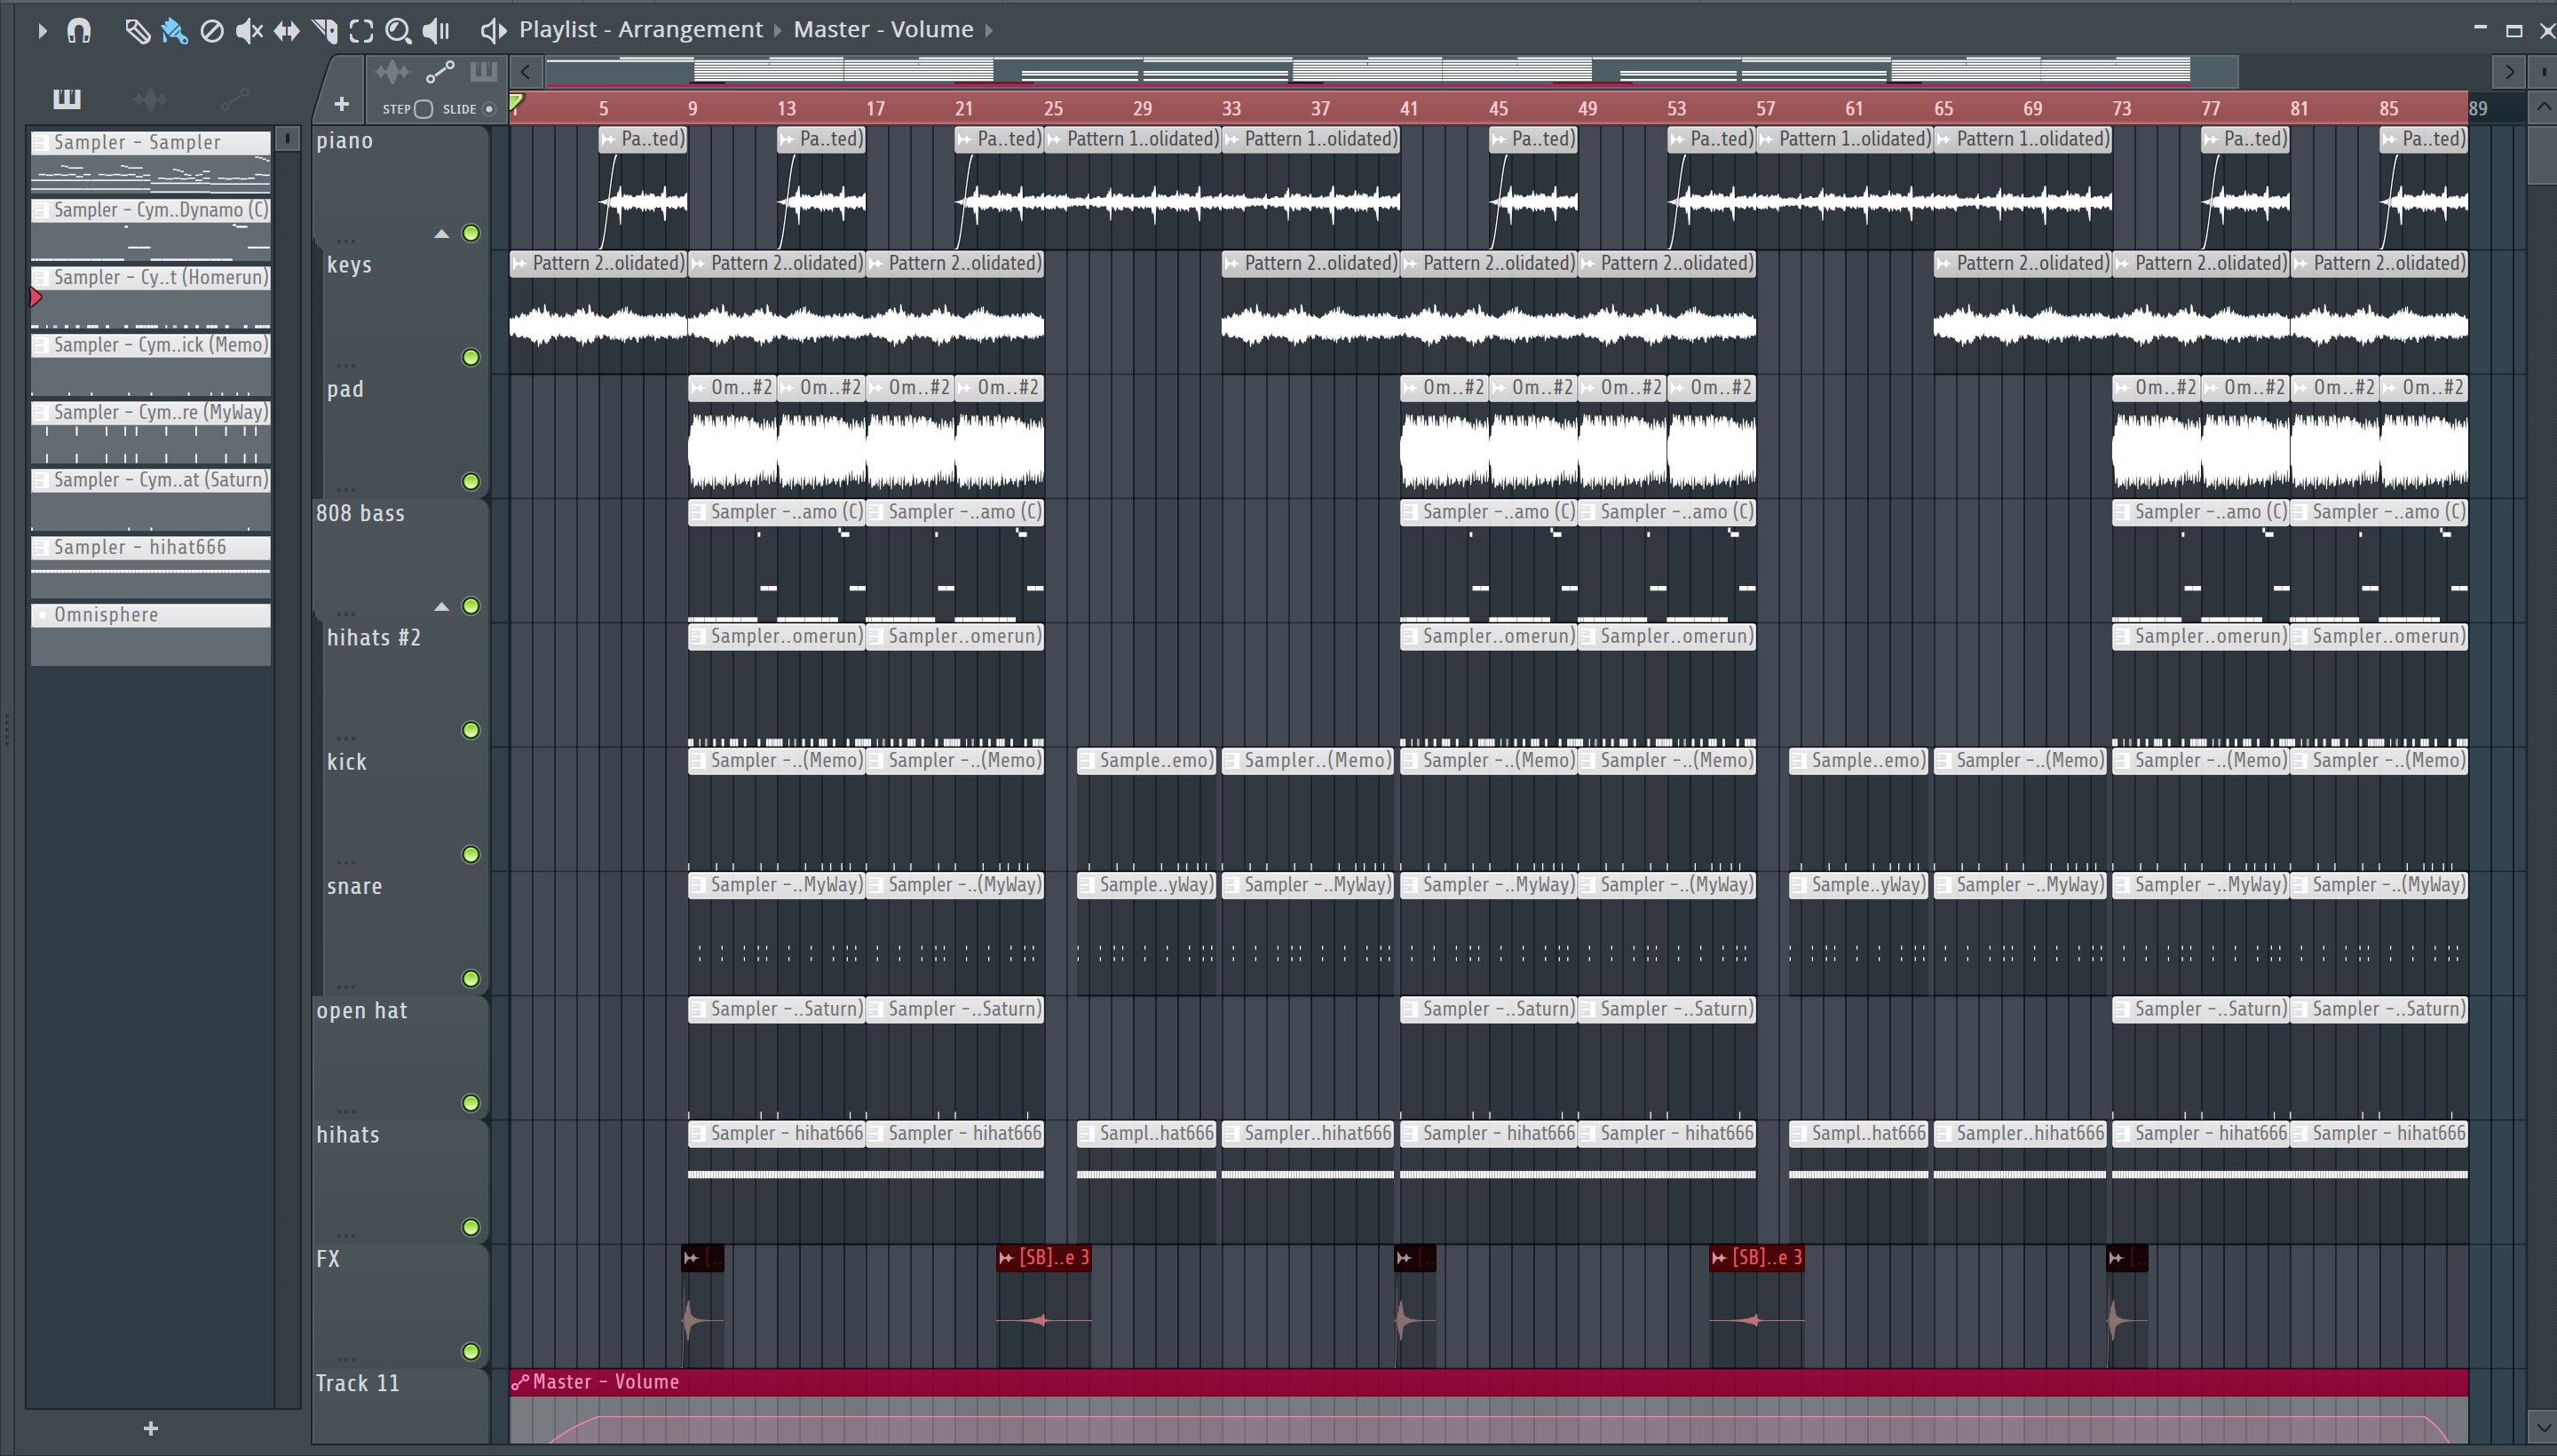Open the arrow after Master - Volume
The height and width of the screenshot is (1456, 2557).
click(x=989, y=31)
